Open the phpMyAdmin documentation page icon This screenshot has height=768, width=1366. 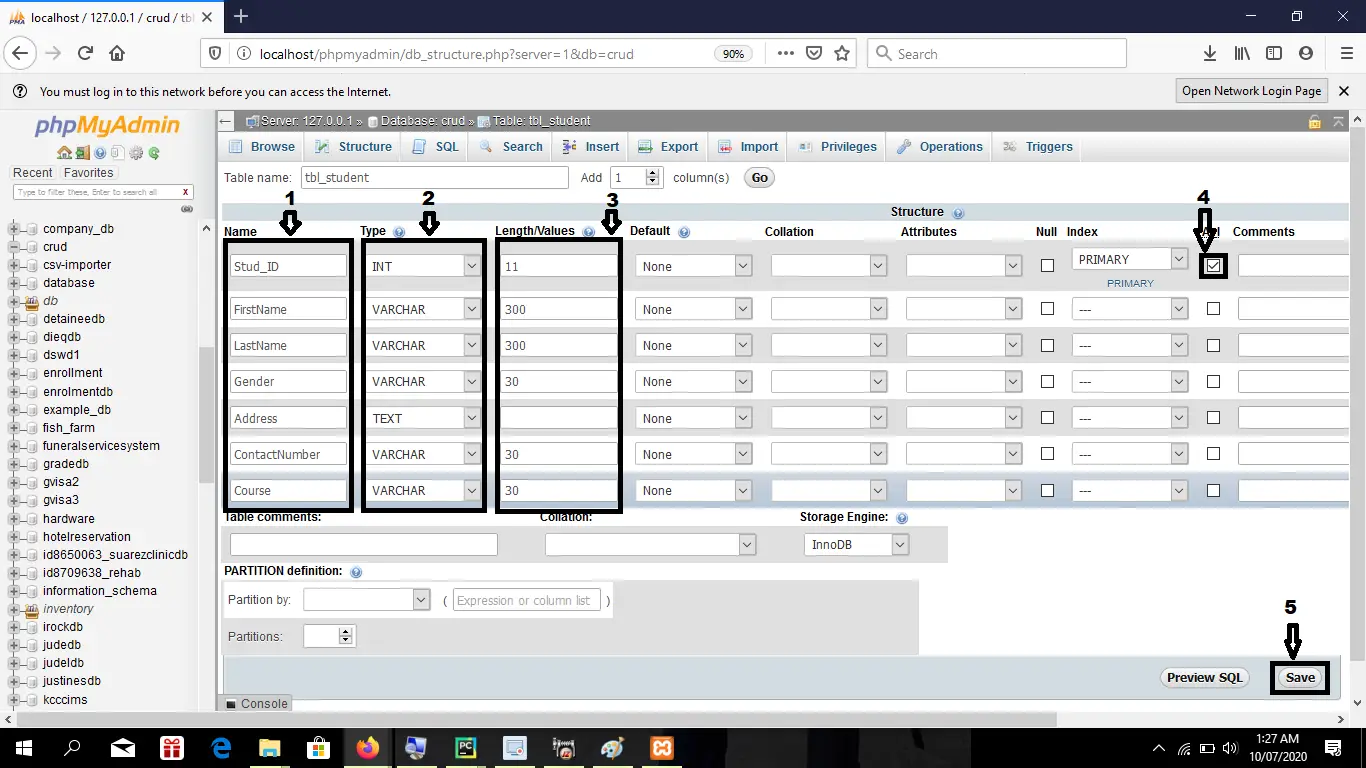(x=100, y=152)
